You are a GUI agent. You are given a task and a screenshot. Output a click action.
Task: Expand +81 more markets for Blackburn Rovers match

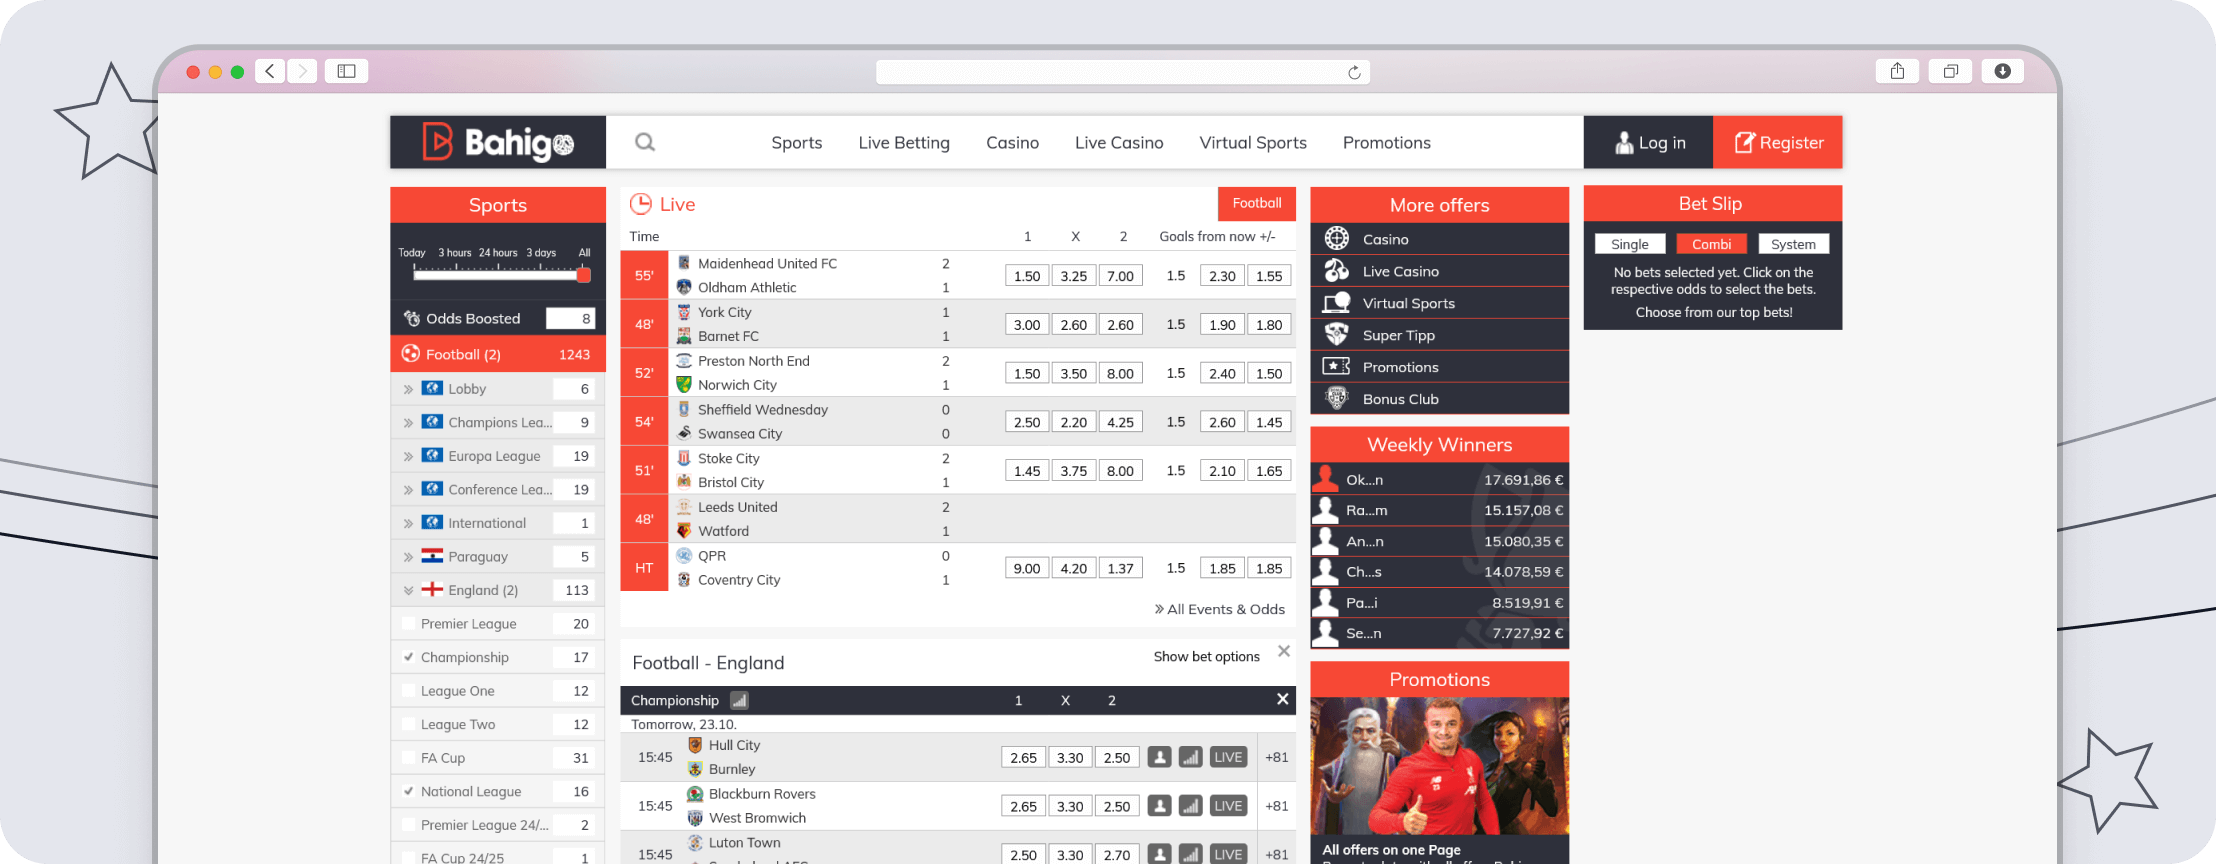pos(1276,806)
